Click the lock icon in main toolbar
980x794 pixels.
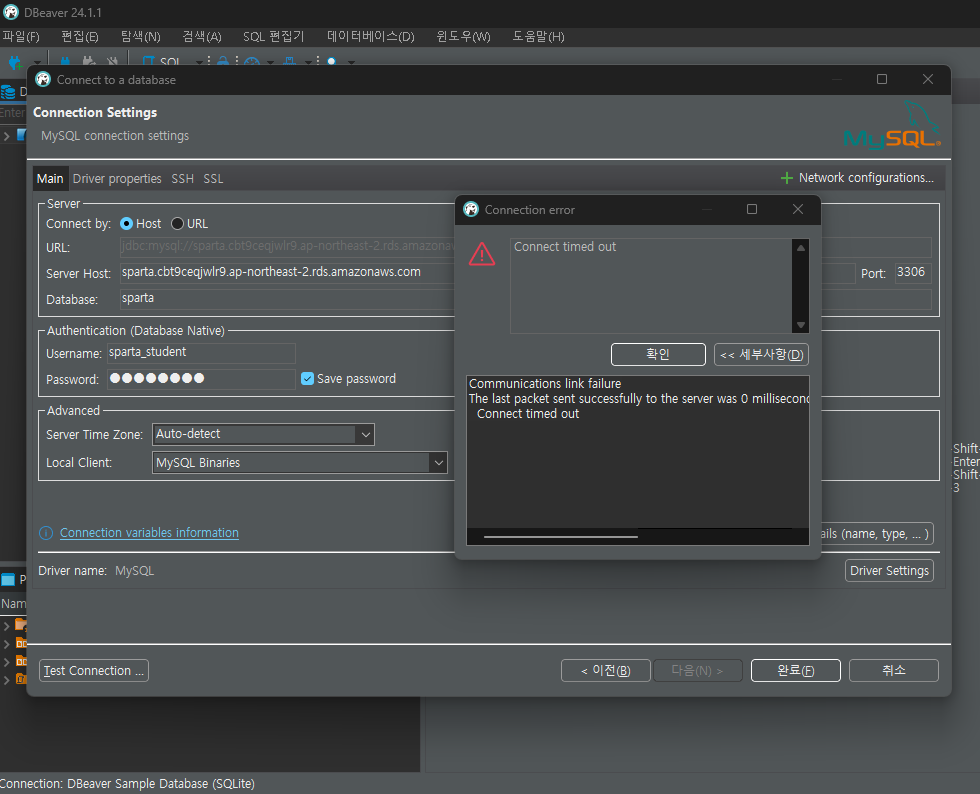[223, 61]
